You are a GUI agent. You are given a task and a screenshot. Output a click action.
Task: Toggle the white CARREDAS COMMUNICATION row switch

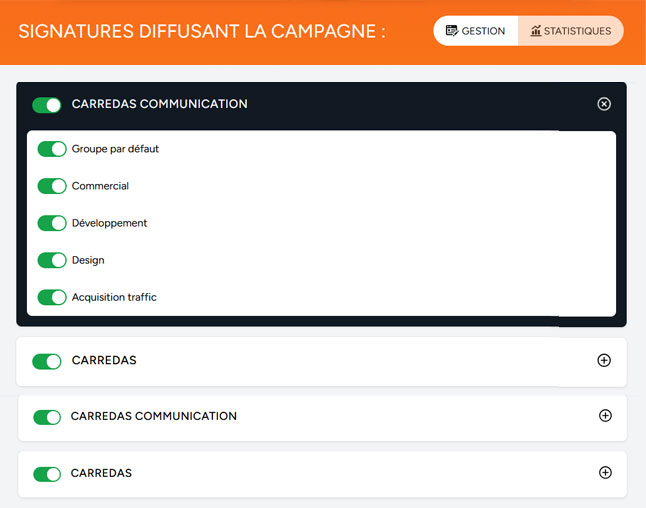(x=47, y=417)
